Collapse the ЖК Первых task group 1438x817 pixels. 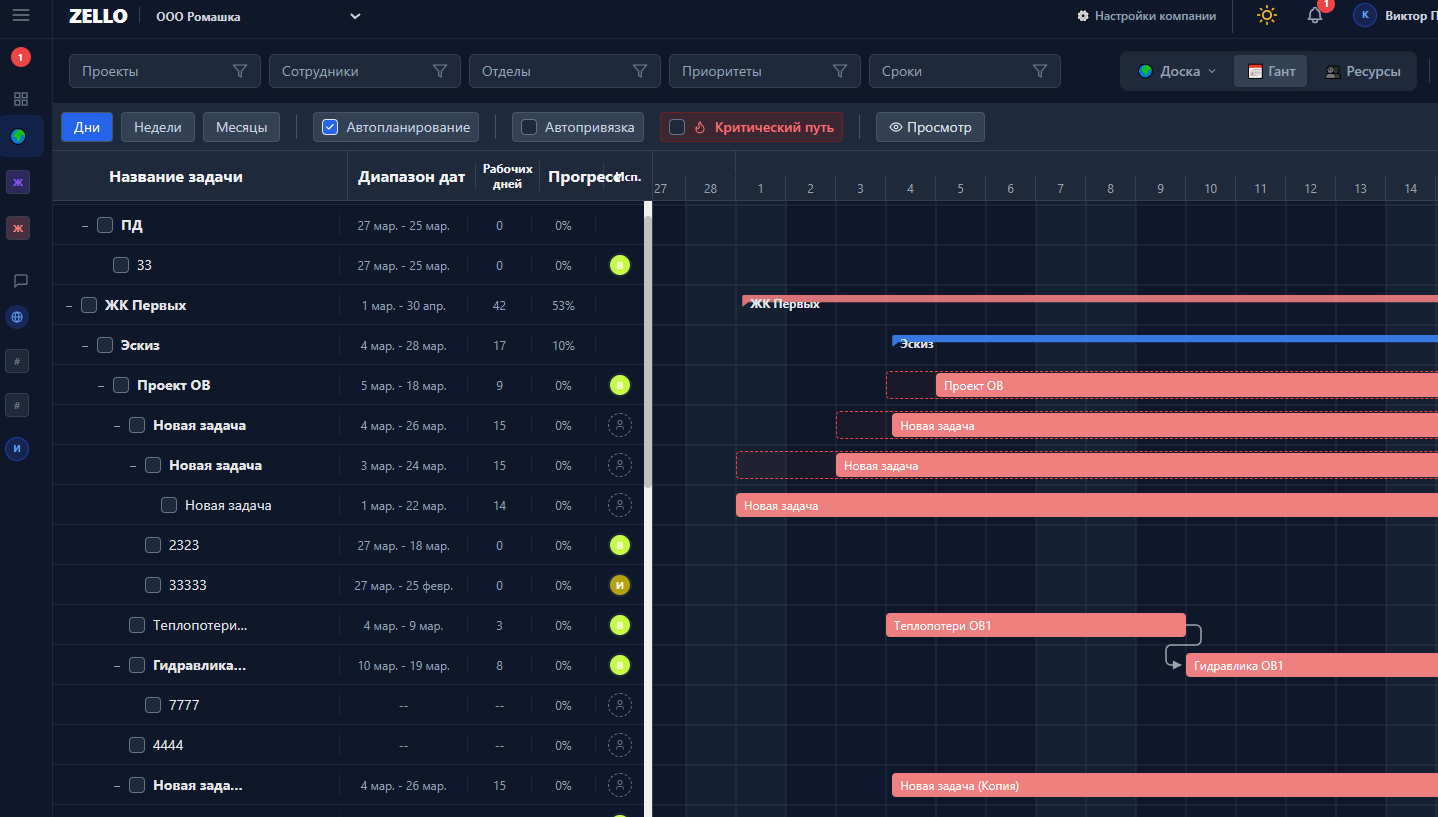[69, 305]
